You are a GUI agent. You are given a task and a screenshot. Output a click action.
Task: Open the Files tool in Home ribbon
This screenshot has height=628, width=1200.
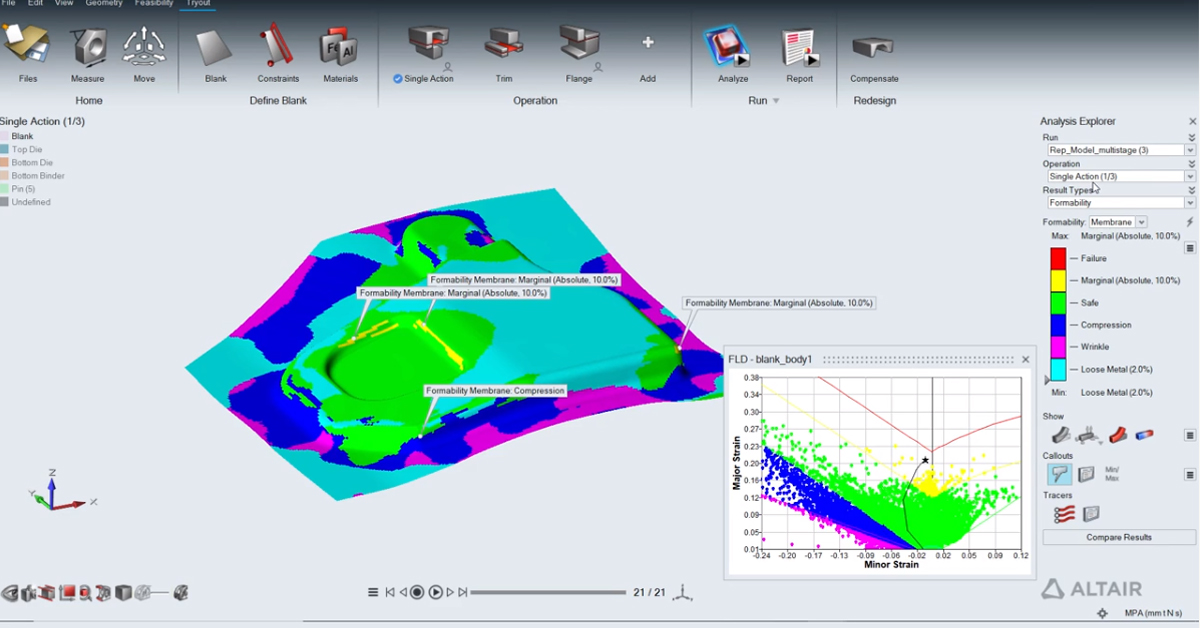(x=28, y=46)
